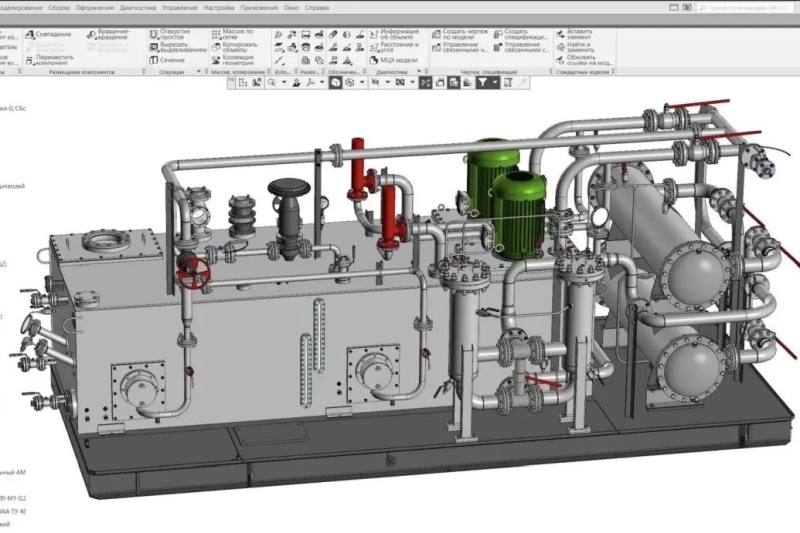Click the Копировать объекты icon

point(216,47)
